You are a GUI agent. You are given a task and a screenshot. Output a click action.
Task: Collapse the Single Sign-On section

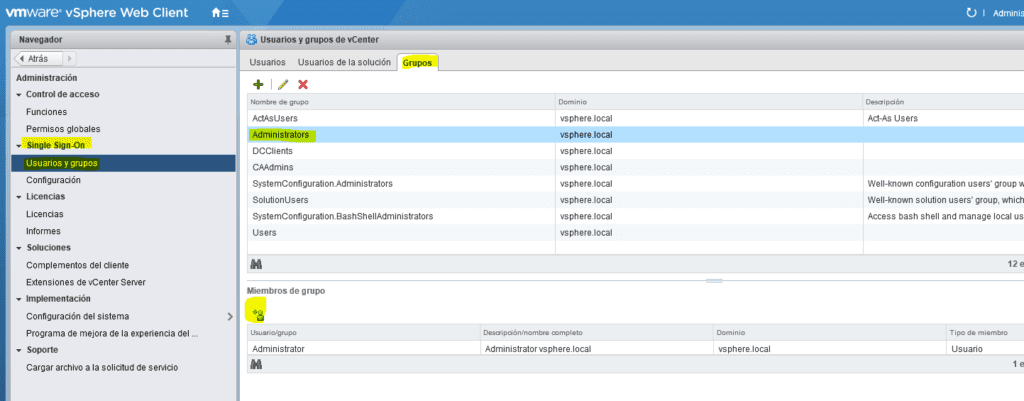20,146
